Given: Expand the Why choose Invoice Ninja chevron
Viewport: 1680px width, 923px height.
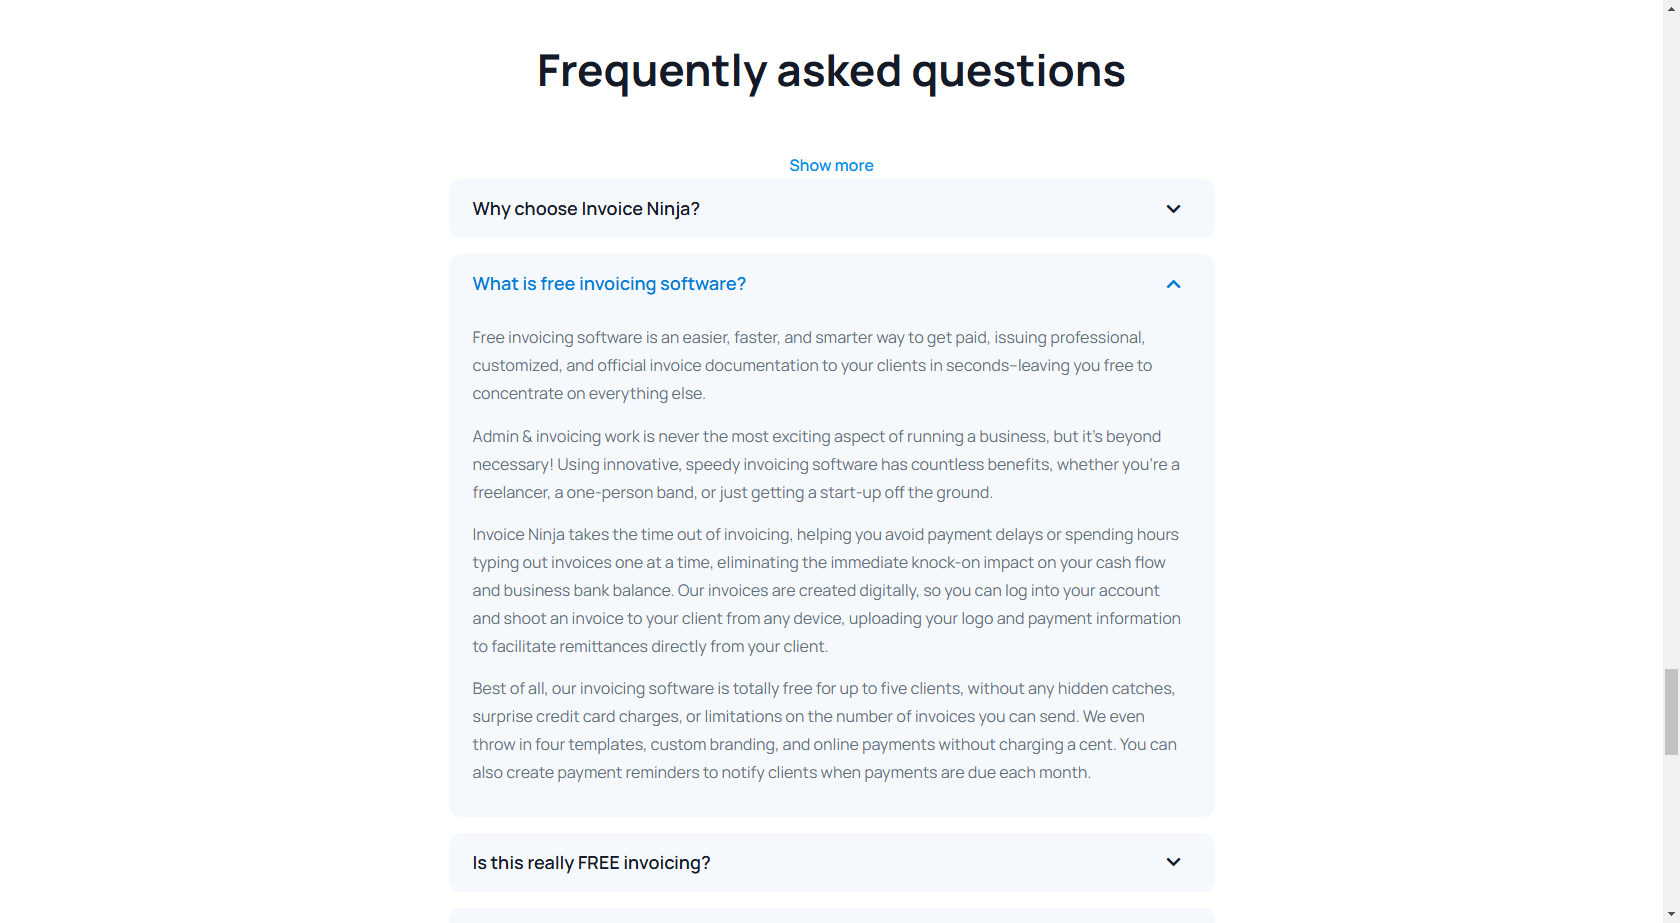Looking at the screenshot, I should [1173, 209].
